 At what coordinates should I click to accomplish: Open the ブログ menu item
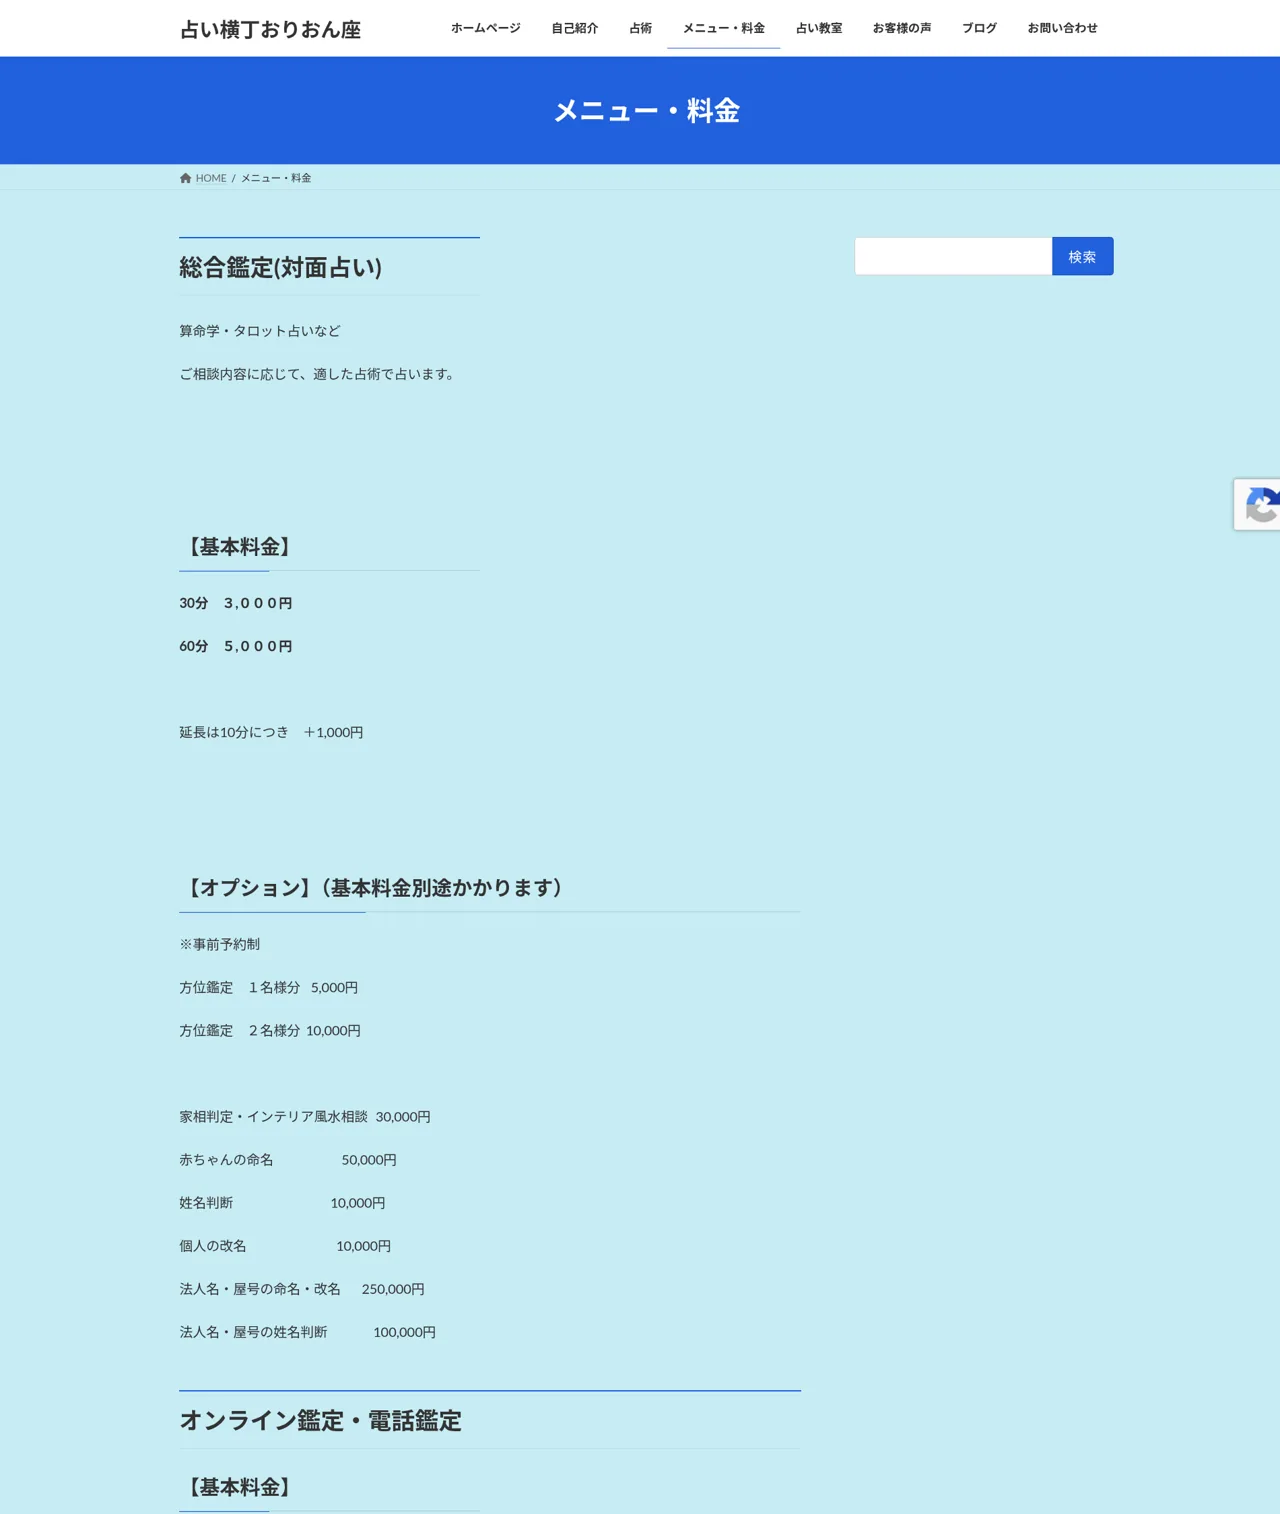979,28
